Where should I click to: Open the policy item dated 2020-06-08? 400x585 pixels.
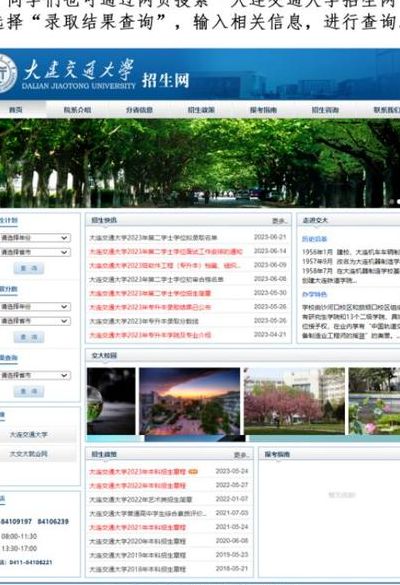(x=137, y=541)
